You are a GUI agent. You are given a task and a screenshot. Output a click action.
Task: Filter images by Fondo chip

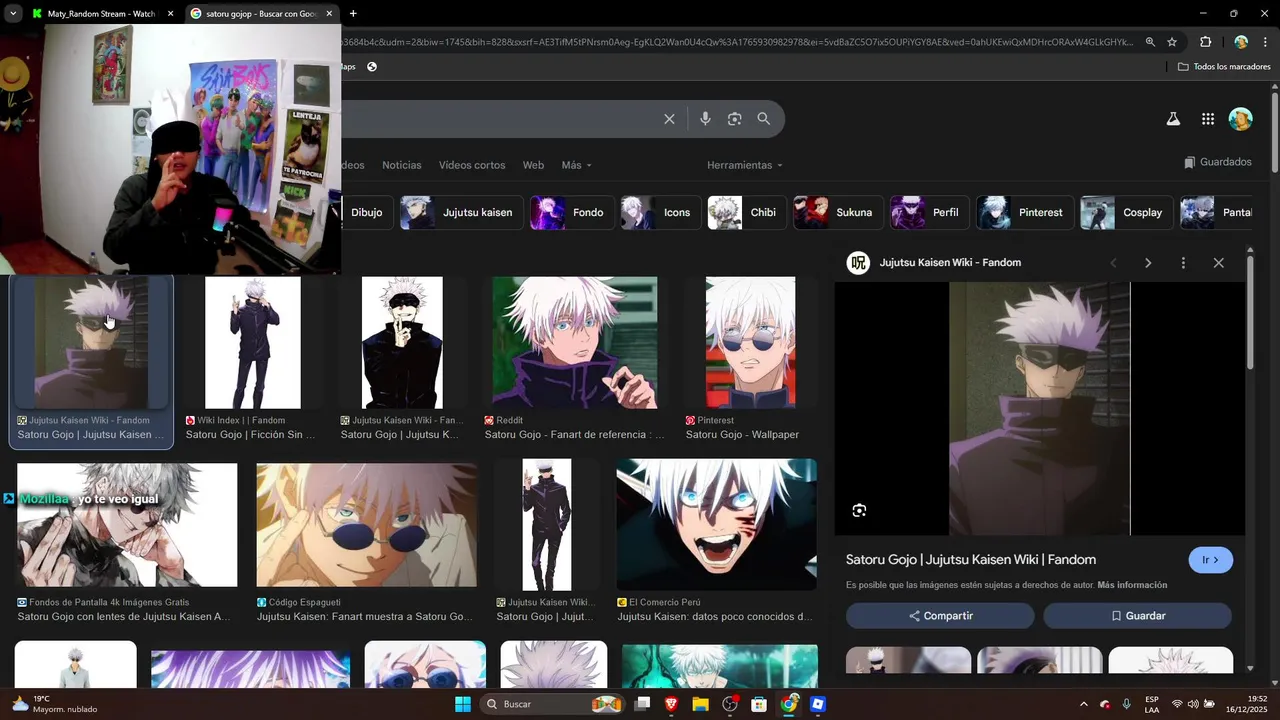click(571, 212)
